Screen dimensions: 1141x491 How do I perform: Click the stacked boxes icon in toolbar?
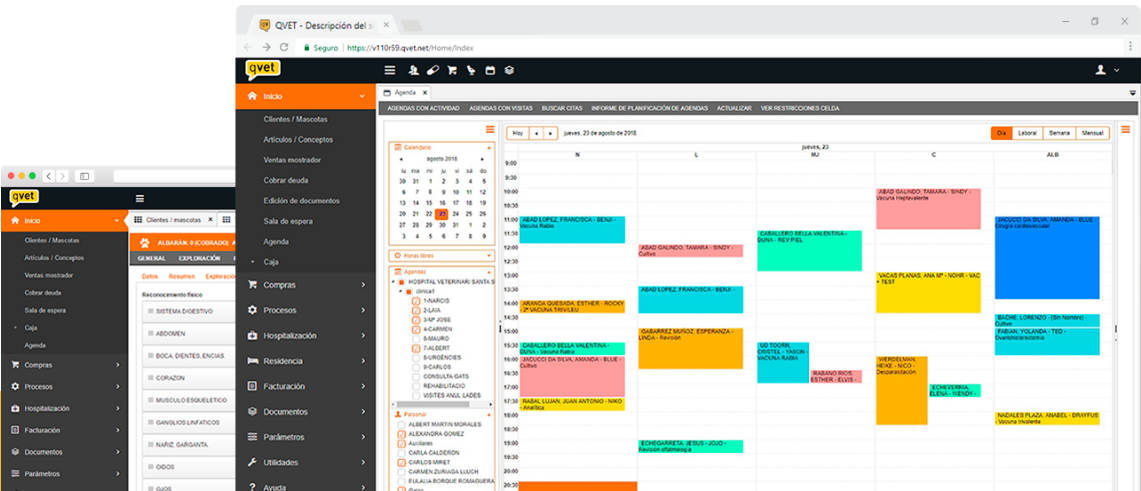coord(509,70)
